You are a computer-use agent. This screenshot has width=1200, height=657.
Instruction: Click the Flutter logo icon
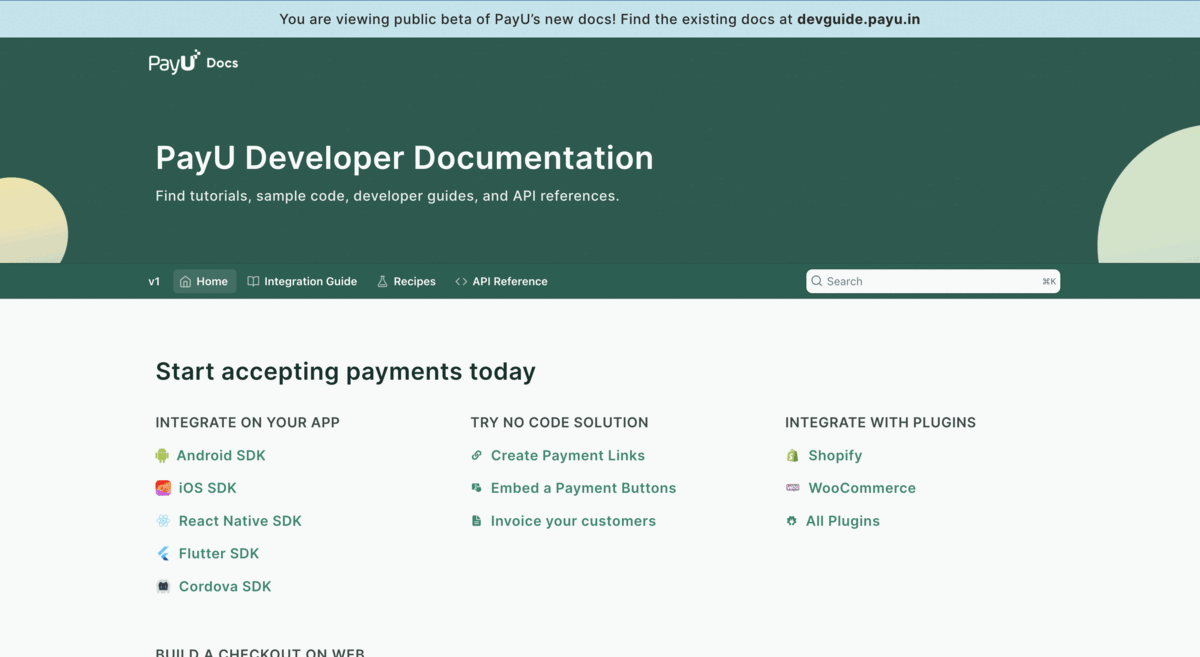[163, 554]
